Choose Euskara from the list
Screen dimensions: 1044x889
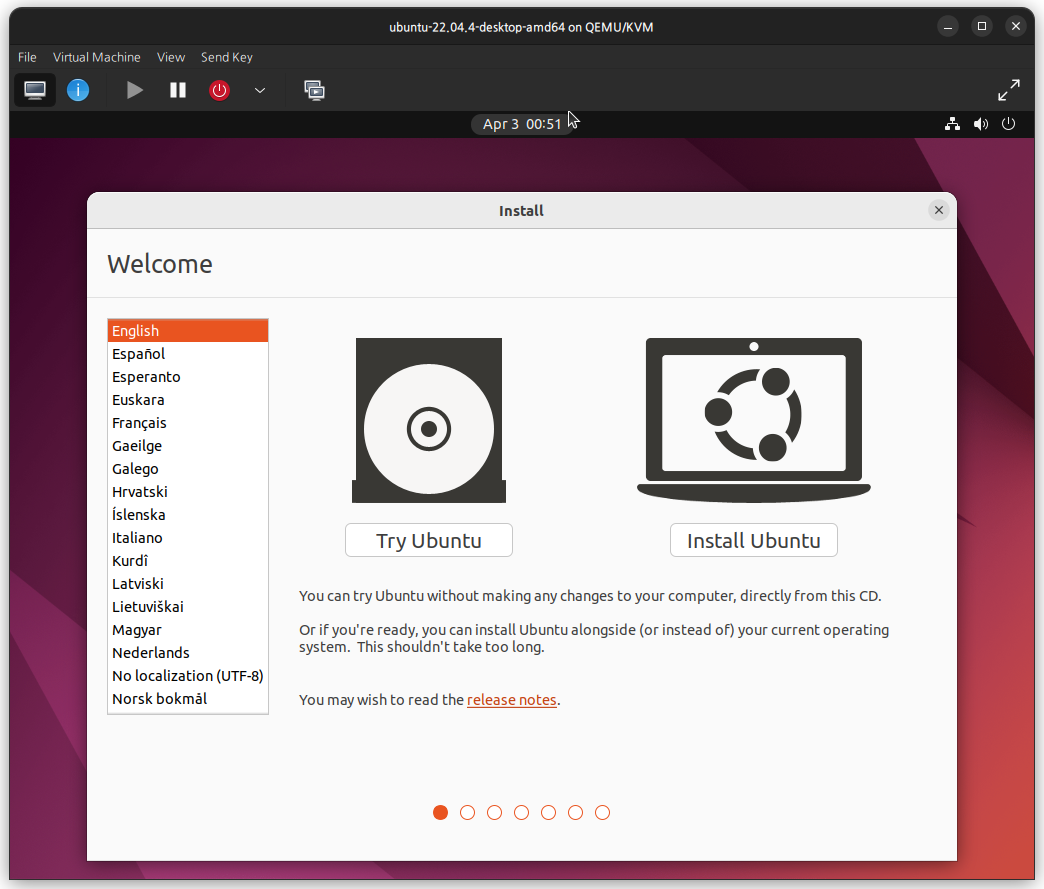[x=188, y=400]
